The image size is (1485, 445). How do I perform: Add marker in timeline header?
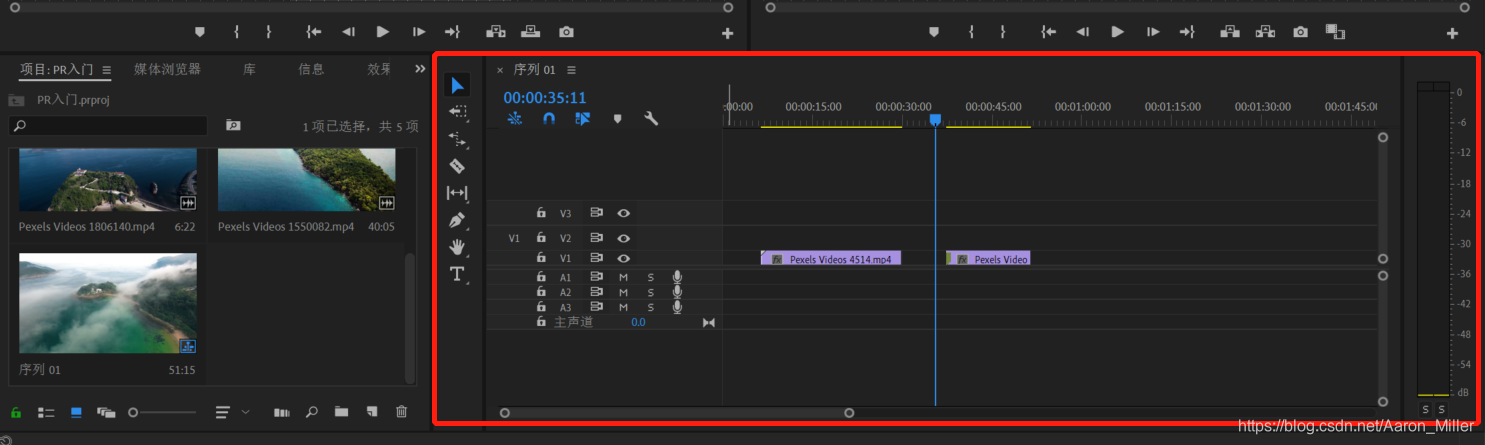tap(617, 118)
